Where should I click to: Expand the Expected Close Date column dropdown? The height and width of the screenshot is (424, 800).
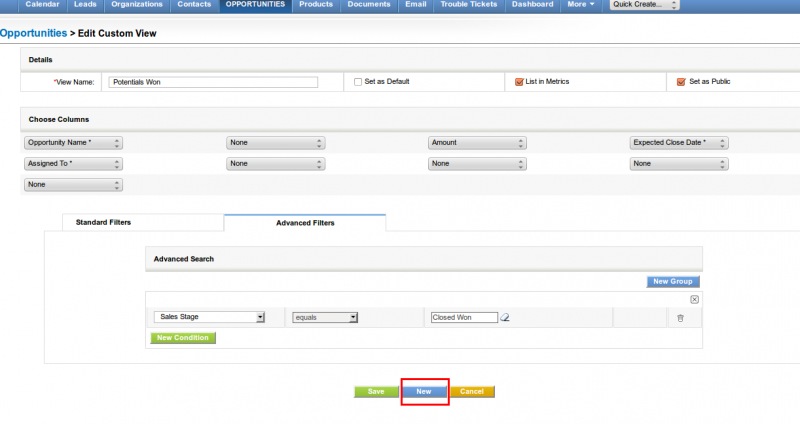(679, 143)
